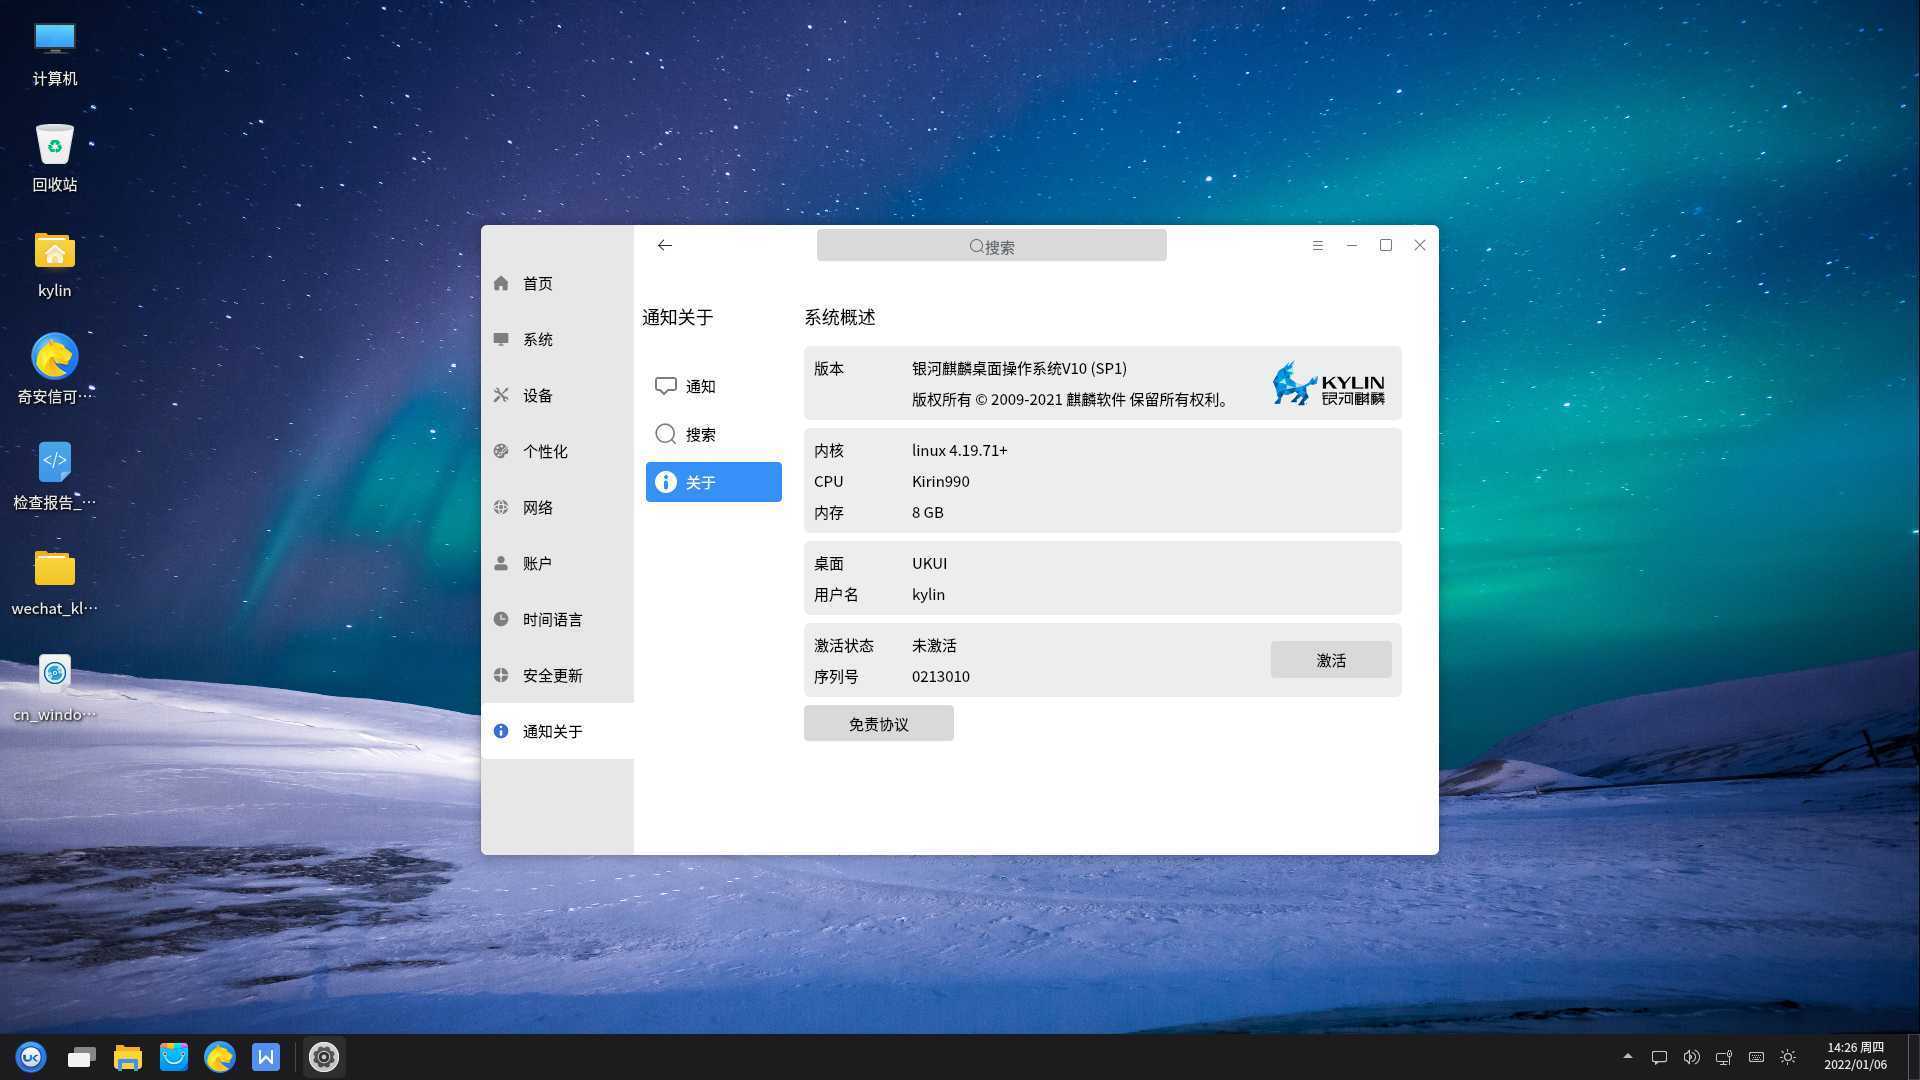
Task: Expand hidden tray icons with the up arrow
Action: point(1628,1057)
